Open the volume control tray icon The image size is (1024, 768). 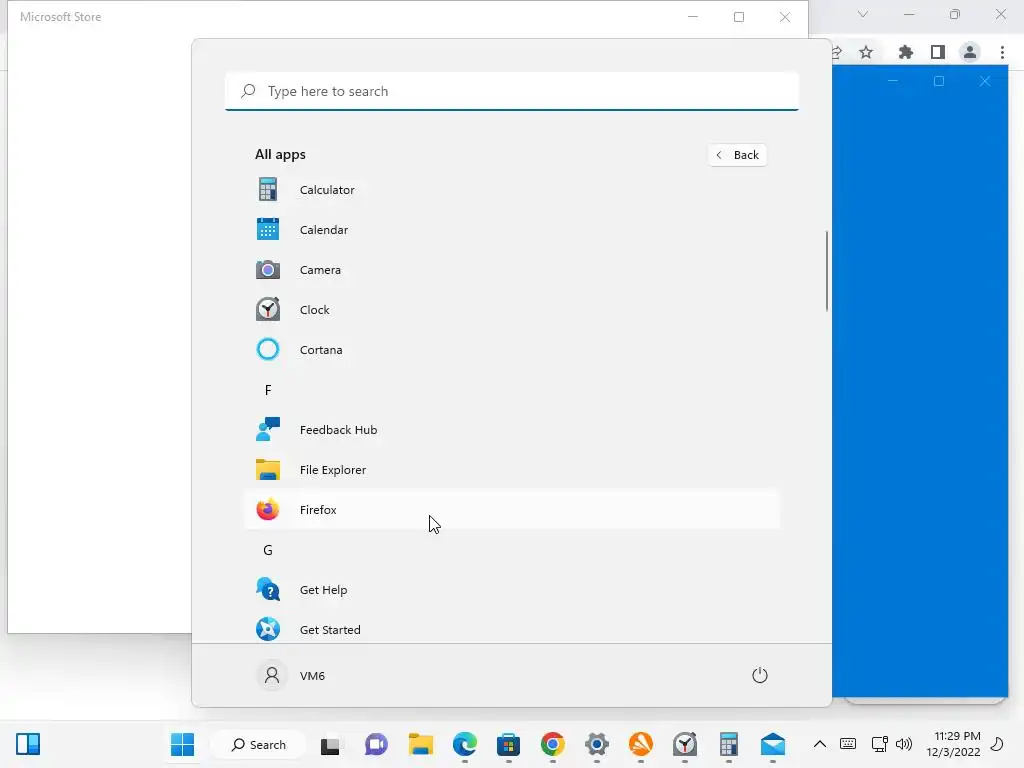[904, 744]
